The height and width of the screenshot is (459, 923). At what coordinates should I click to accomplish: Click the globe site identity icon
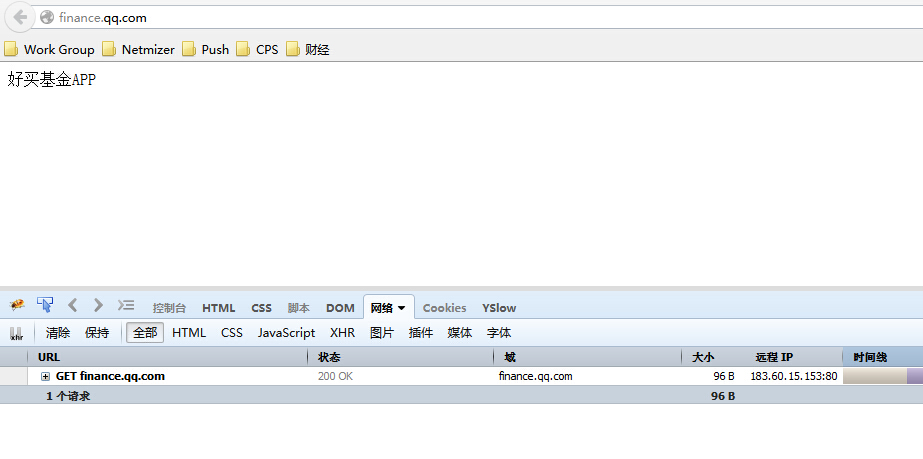coord(47,17)
